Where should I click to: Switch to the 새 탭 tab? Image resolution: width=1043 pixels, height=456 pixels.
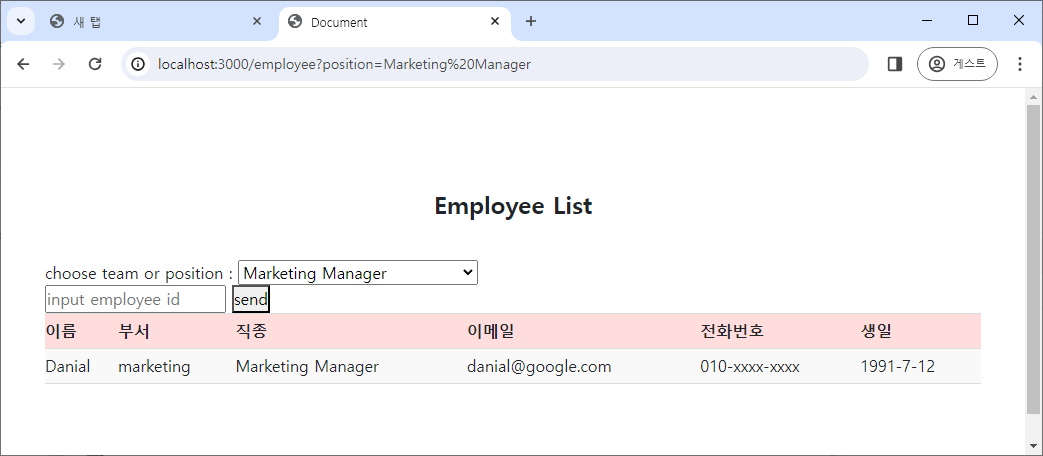click(157, 22)
